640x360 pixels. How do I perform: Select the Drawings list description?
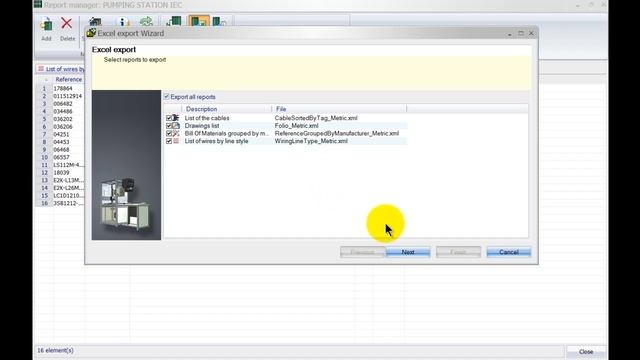click(x=202, y=126)
